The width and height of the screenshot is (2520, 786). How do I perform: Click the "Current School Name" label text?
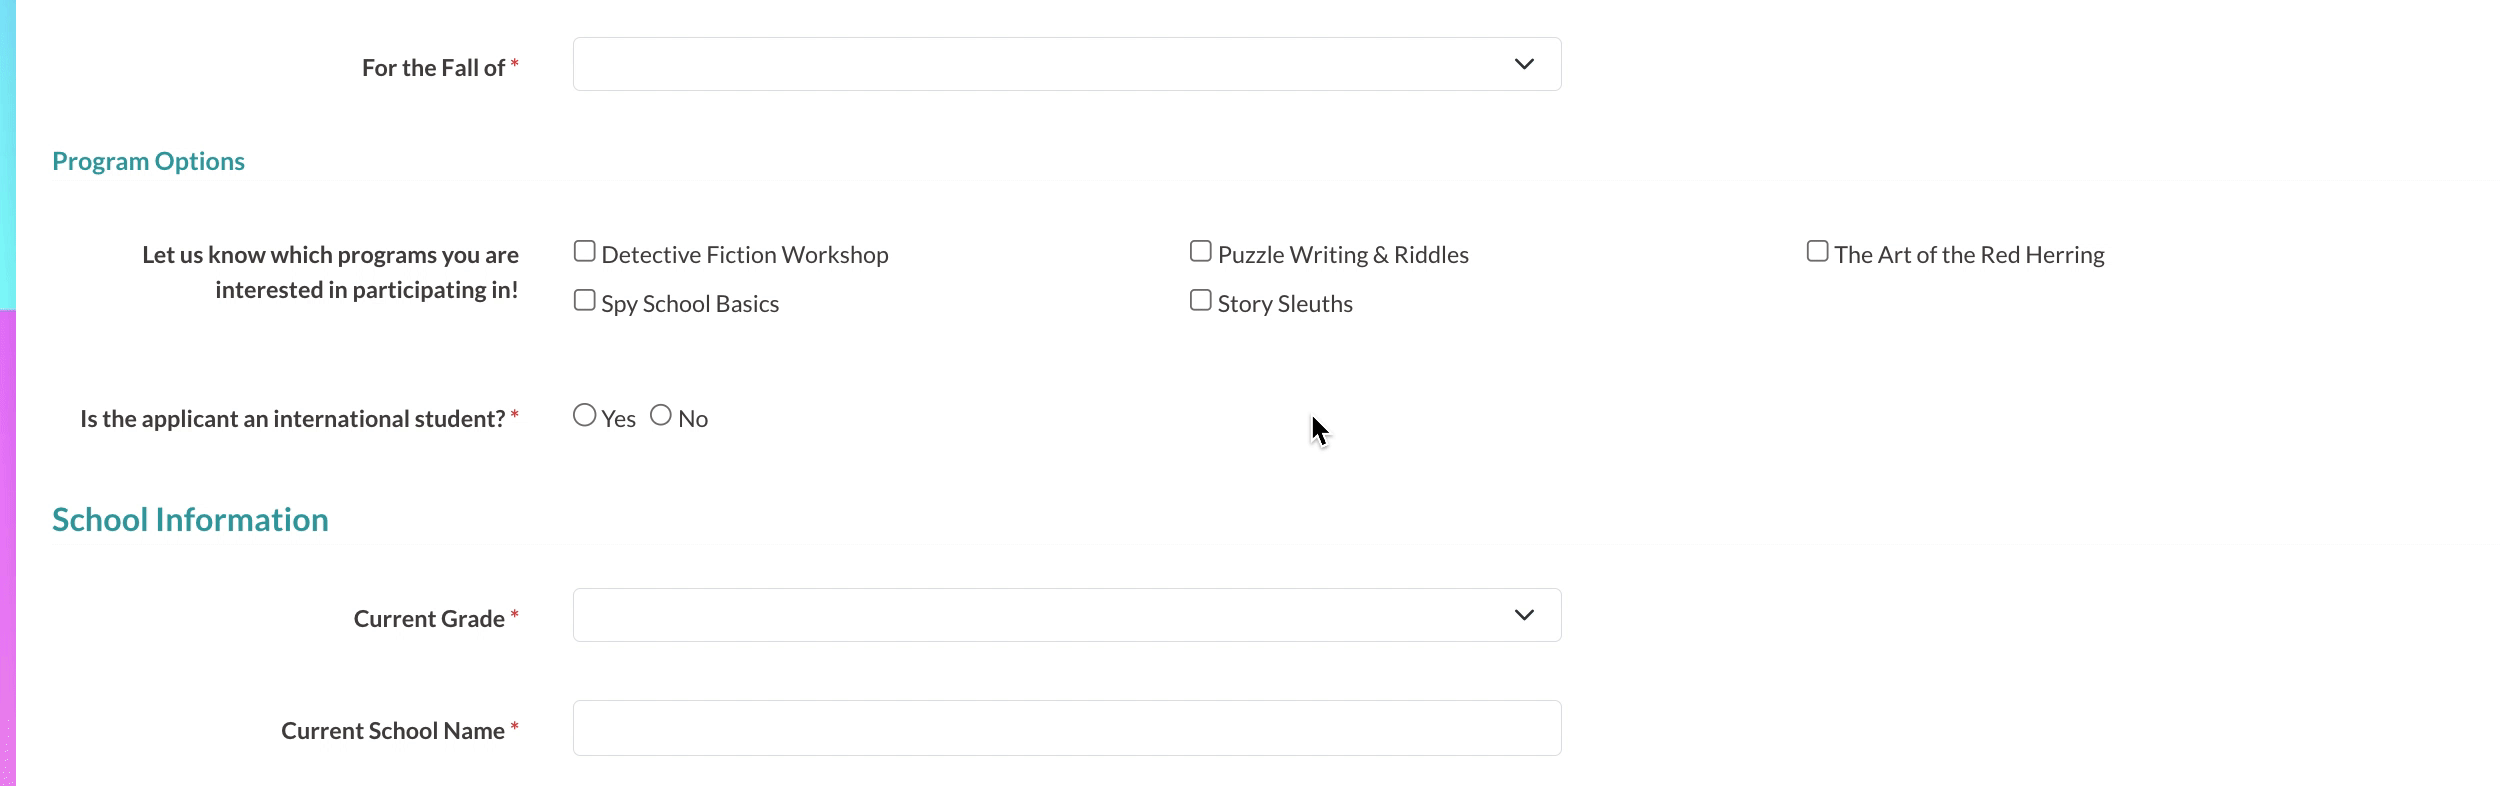click(x=392, y=731)
